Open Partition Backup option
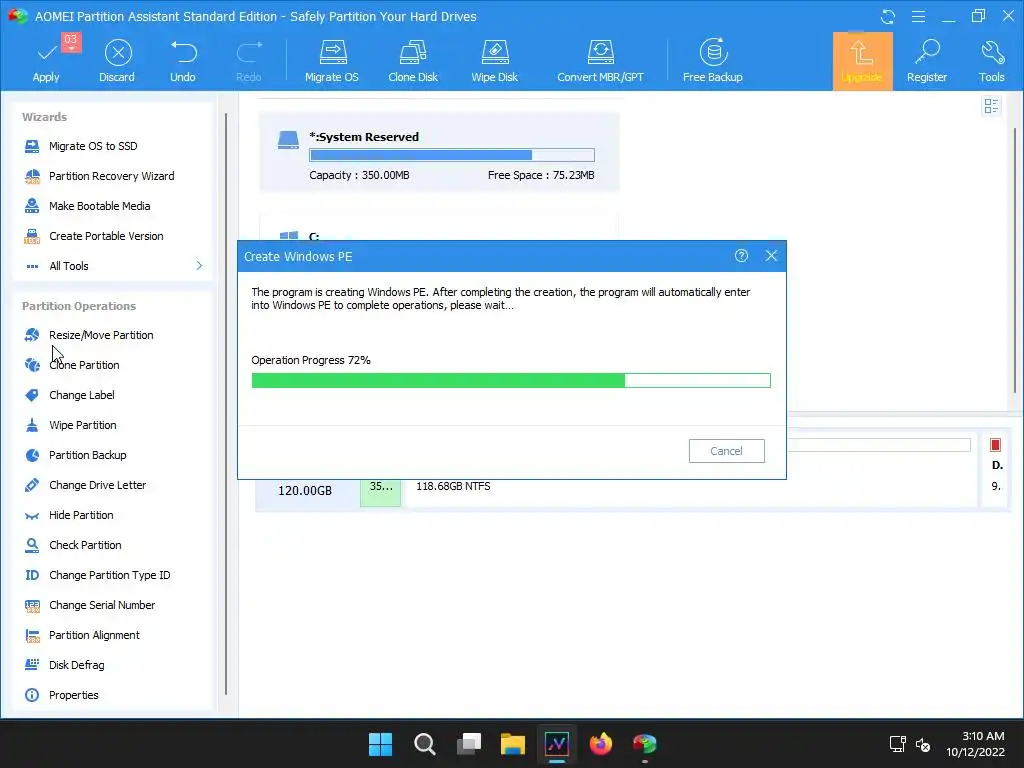Viewport: 1024px width, 768px height. point(88,455)
